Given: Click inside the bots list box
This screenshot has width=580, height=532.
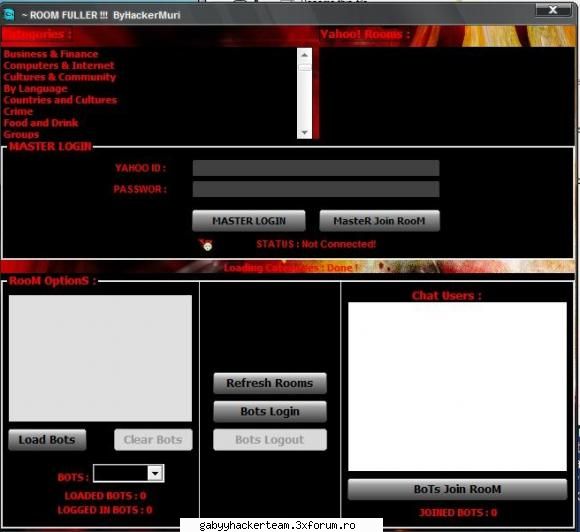Looking at the screenshot, I should click(x=100, y=358).
